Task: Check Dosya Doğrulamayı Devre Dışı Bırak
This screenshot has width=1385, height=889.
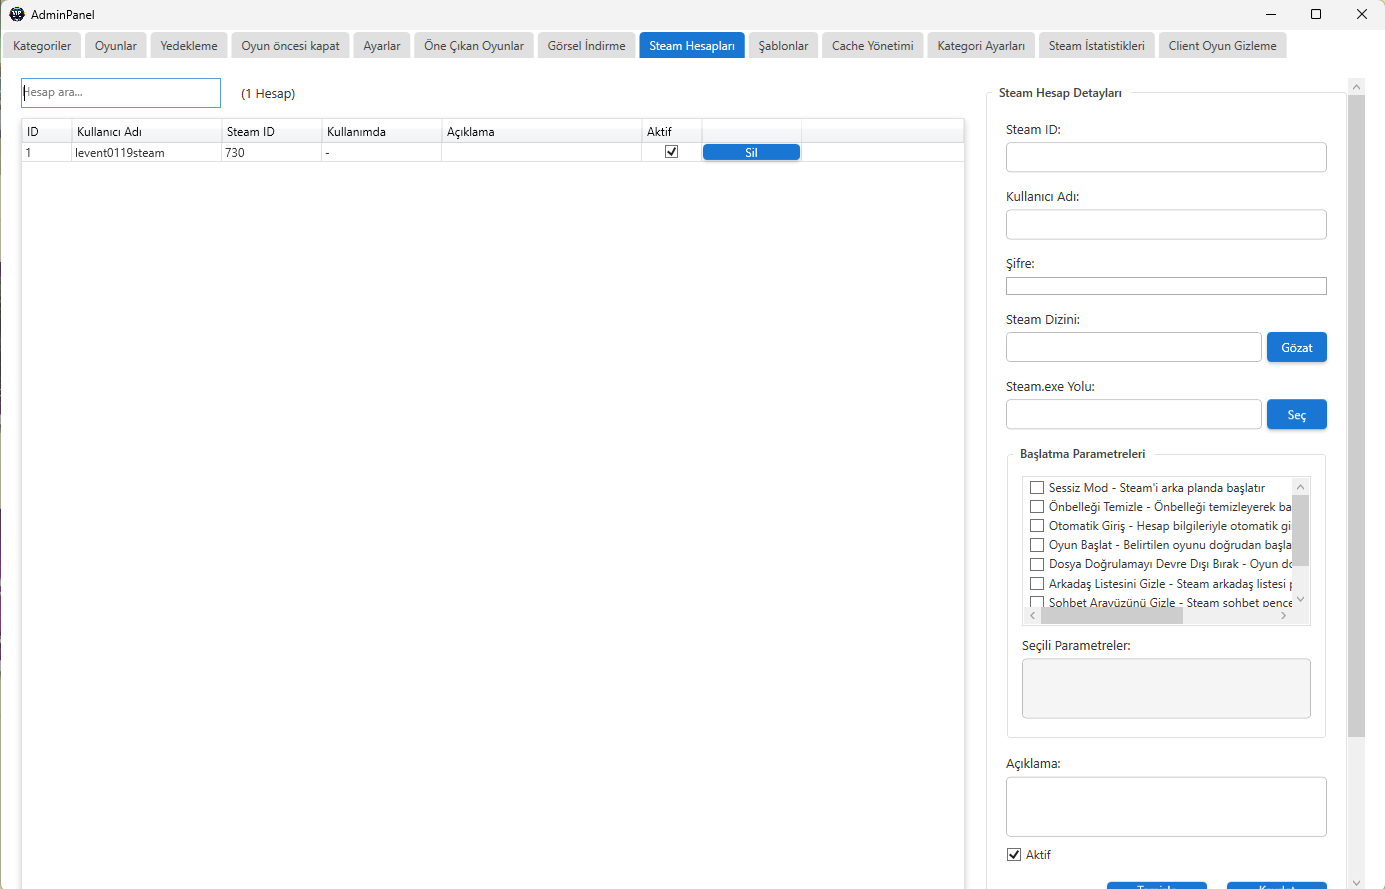Action: coord(1037,564)
